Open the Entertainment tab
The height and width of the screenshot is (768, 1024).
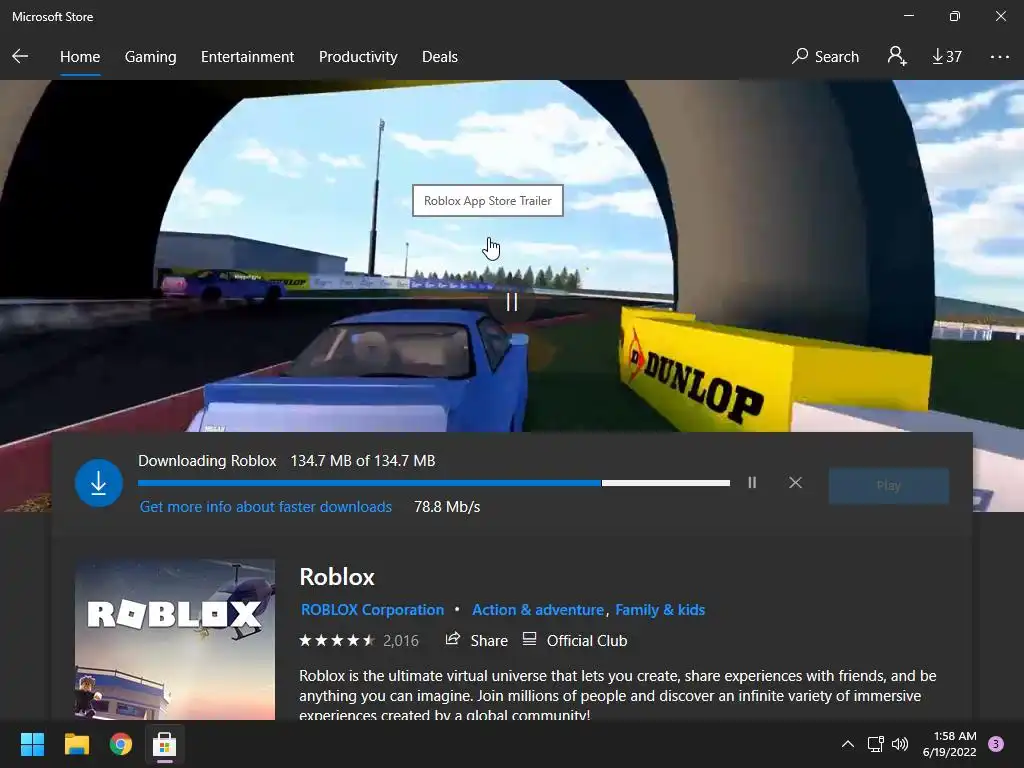coord(248,57)
